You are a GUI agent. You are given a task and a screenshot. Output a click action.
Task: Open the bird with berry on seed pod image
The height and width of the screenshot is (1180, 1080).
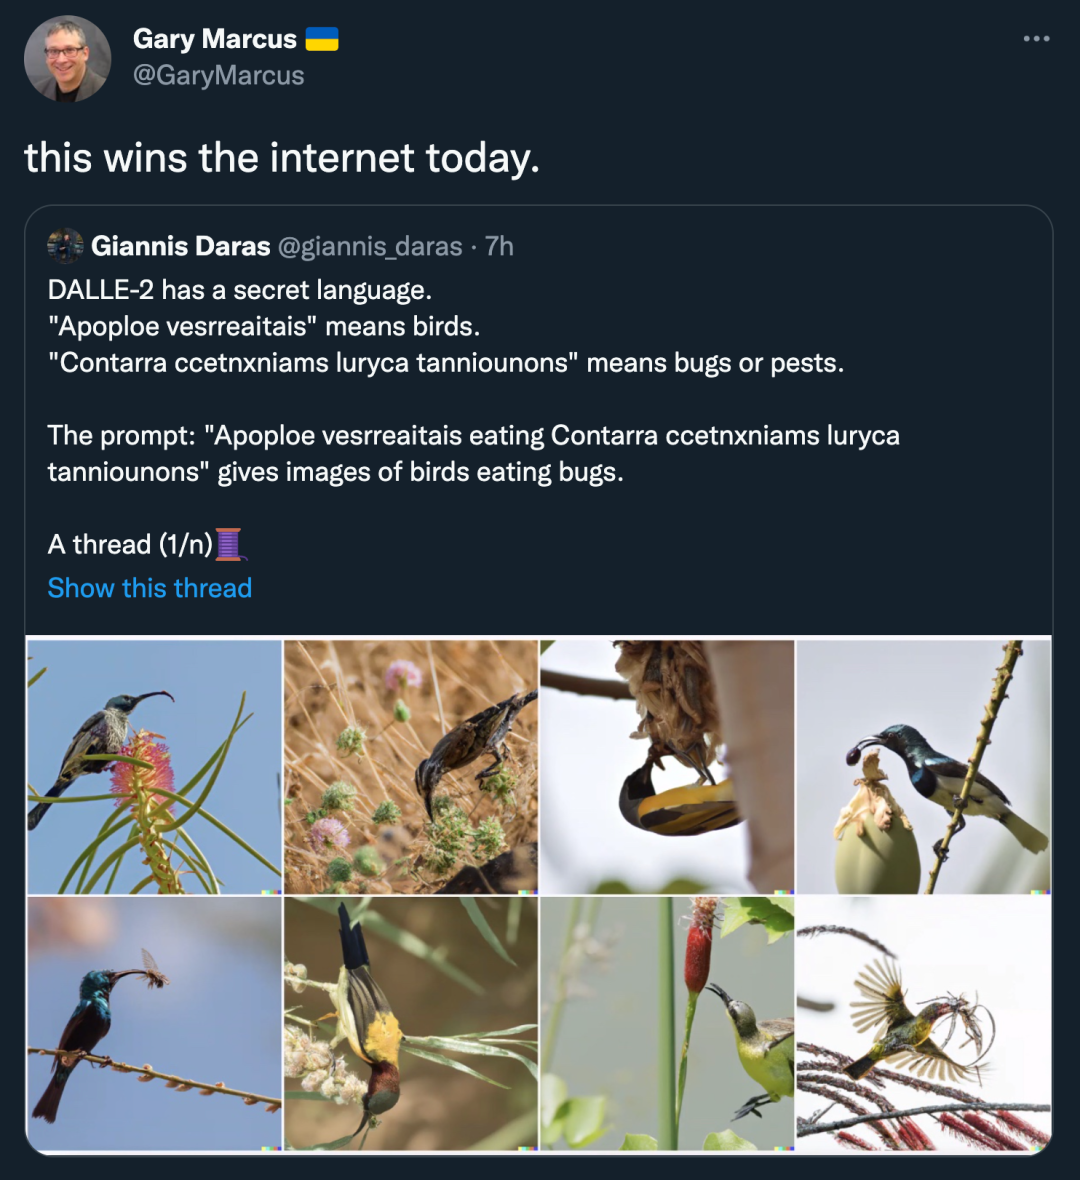(924, 767)
